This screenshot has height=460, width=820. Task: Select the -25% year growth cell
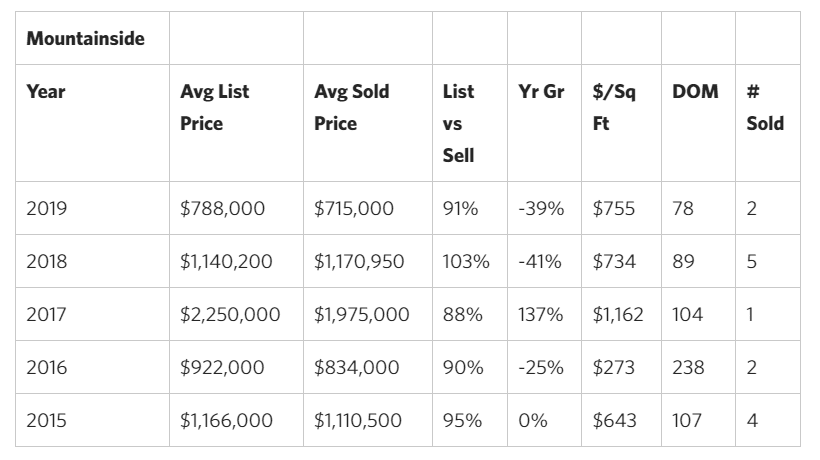pos(544,367)
